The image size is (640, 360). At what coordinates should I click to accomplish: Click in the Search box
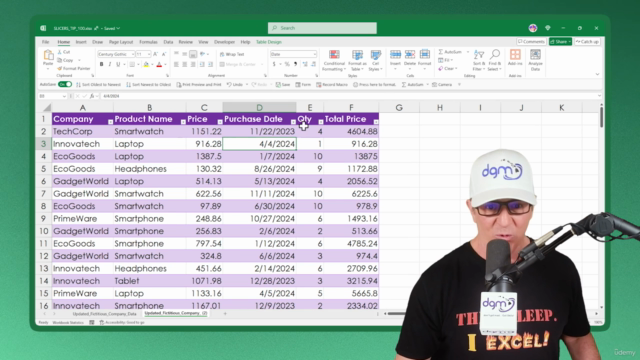point(322,28)
